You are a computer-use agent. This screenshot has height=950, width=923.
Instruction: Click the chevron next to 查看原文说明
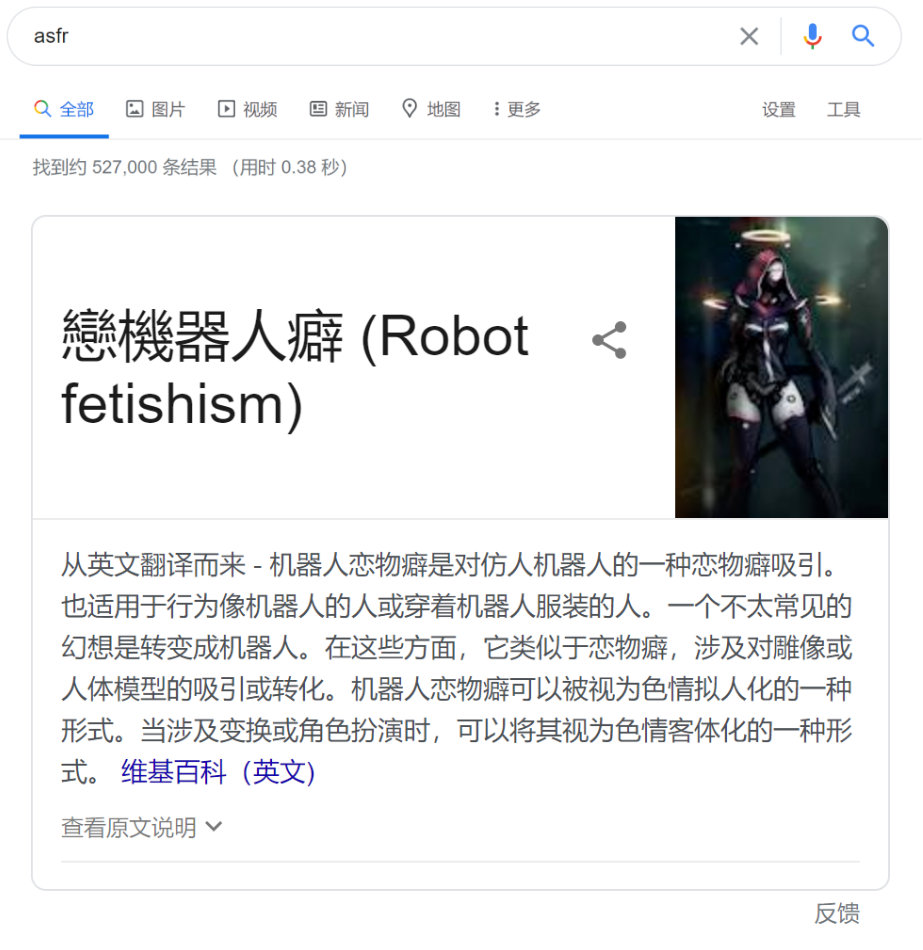click(214, 826)
